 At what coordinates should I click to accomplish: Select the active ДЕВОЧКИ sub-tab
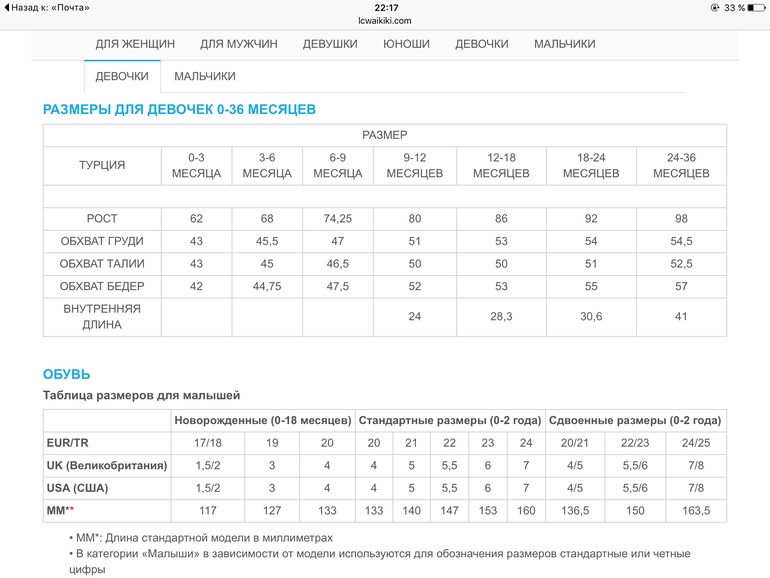coord(122,76)
